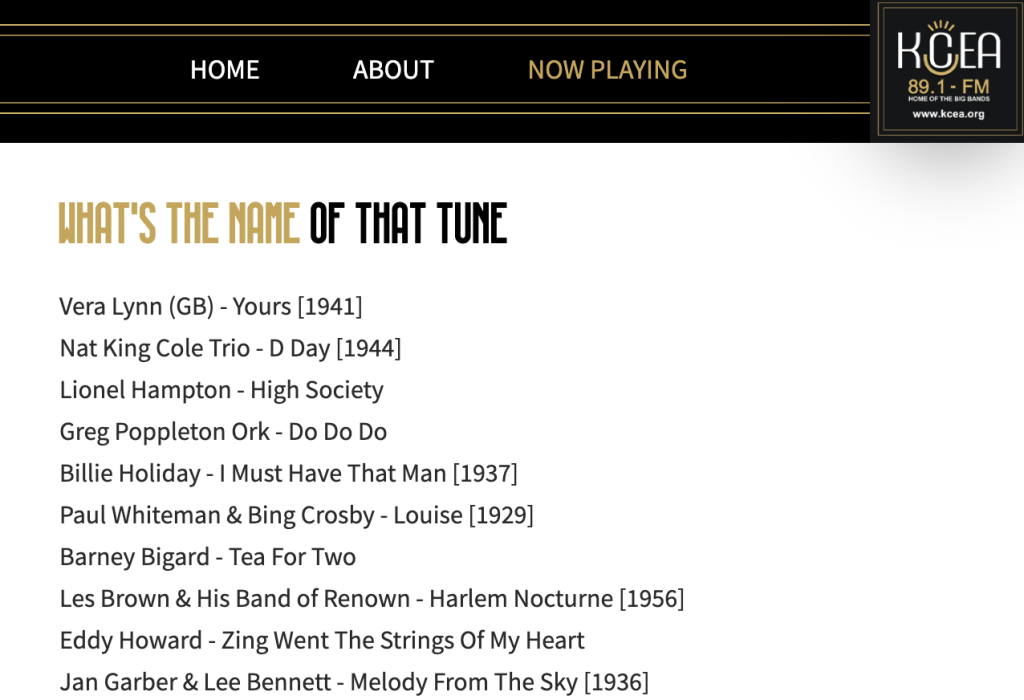Select Lionel Hampton - High Society track
The image size is (1024, 700).
click(221, 390)
